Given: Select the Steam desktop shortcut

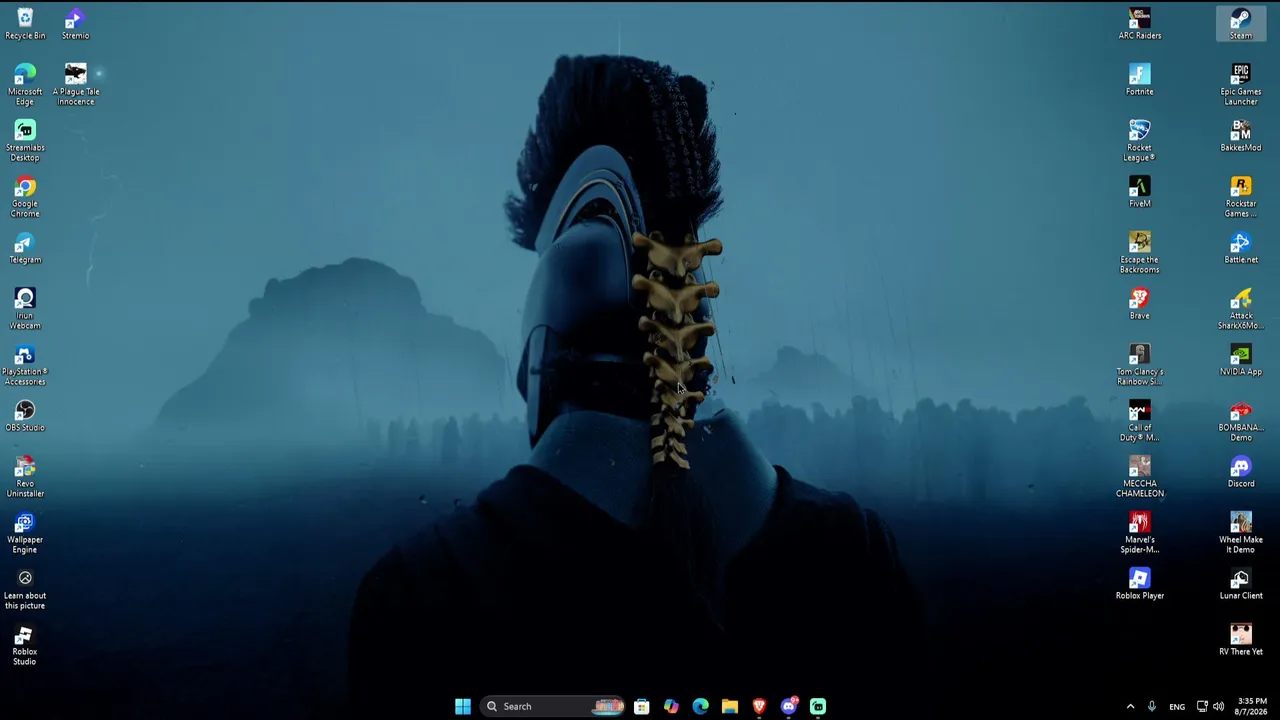Looking at the screenshot, I should click(1241, 24).
